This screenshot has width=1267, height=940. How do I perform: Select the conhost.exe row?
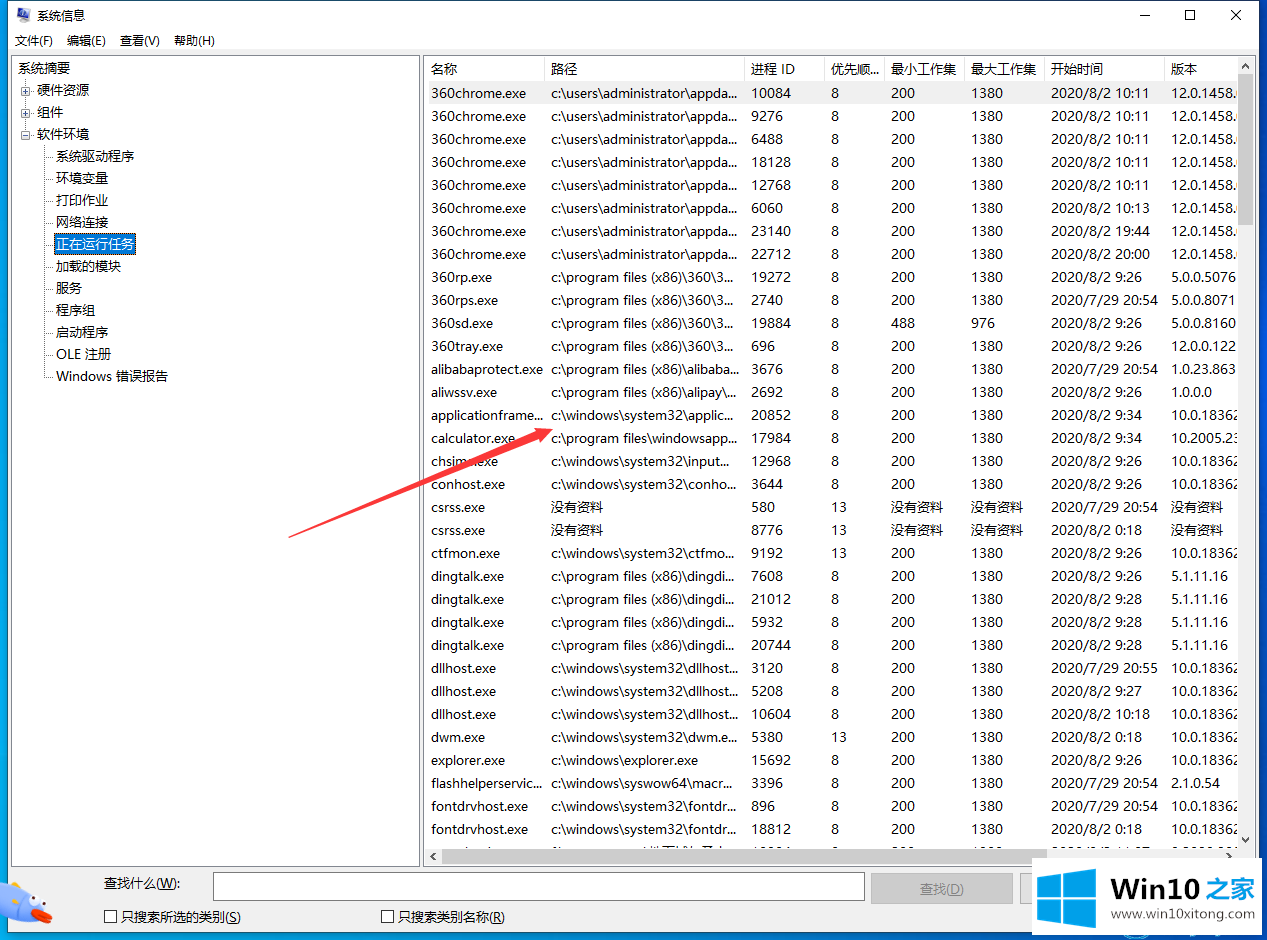point(831,484)
